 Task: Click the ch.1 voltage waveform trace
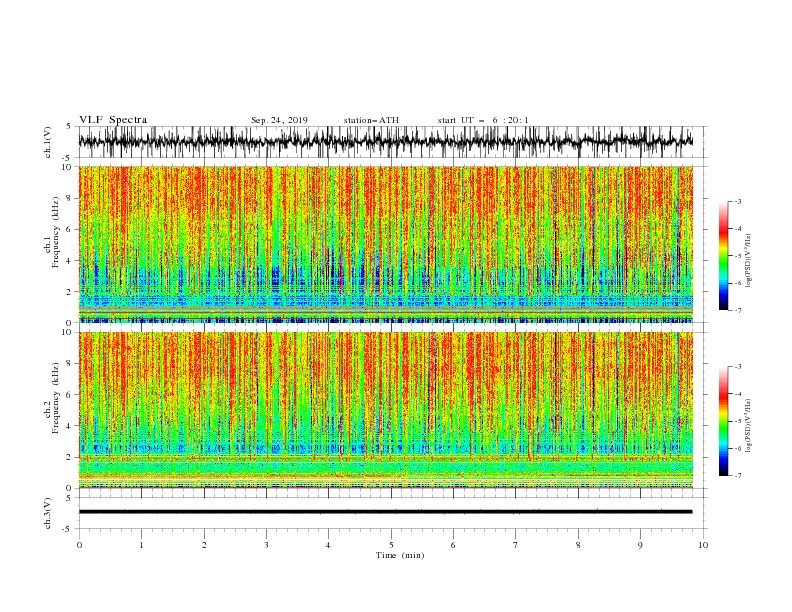(x=386, y=141)
